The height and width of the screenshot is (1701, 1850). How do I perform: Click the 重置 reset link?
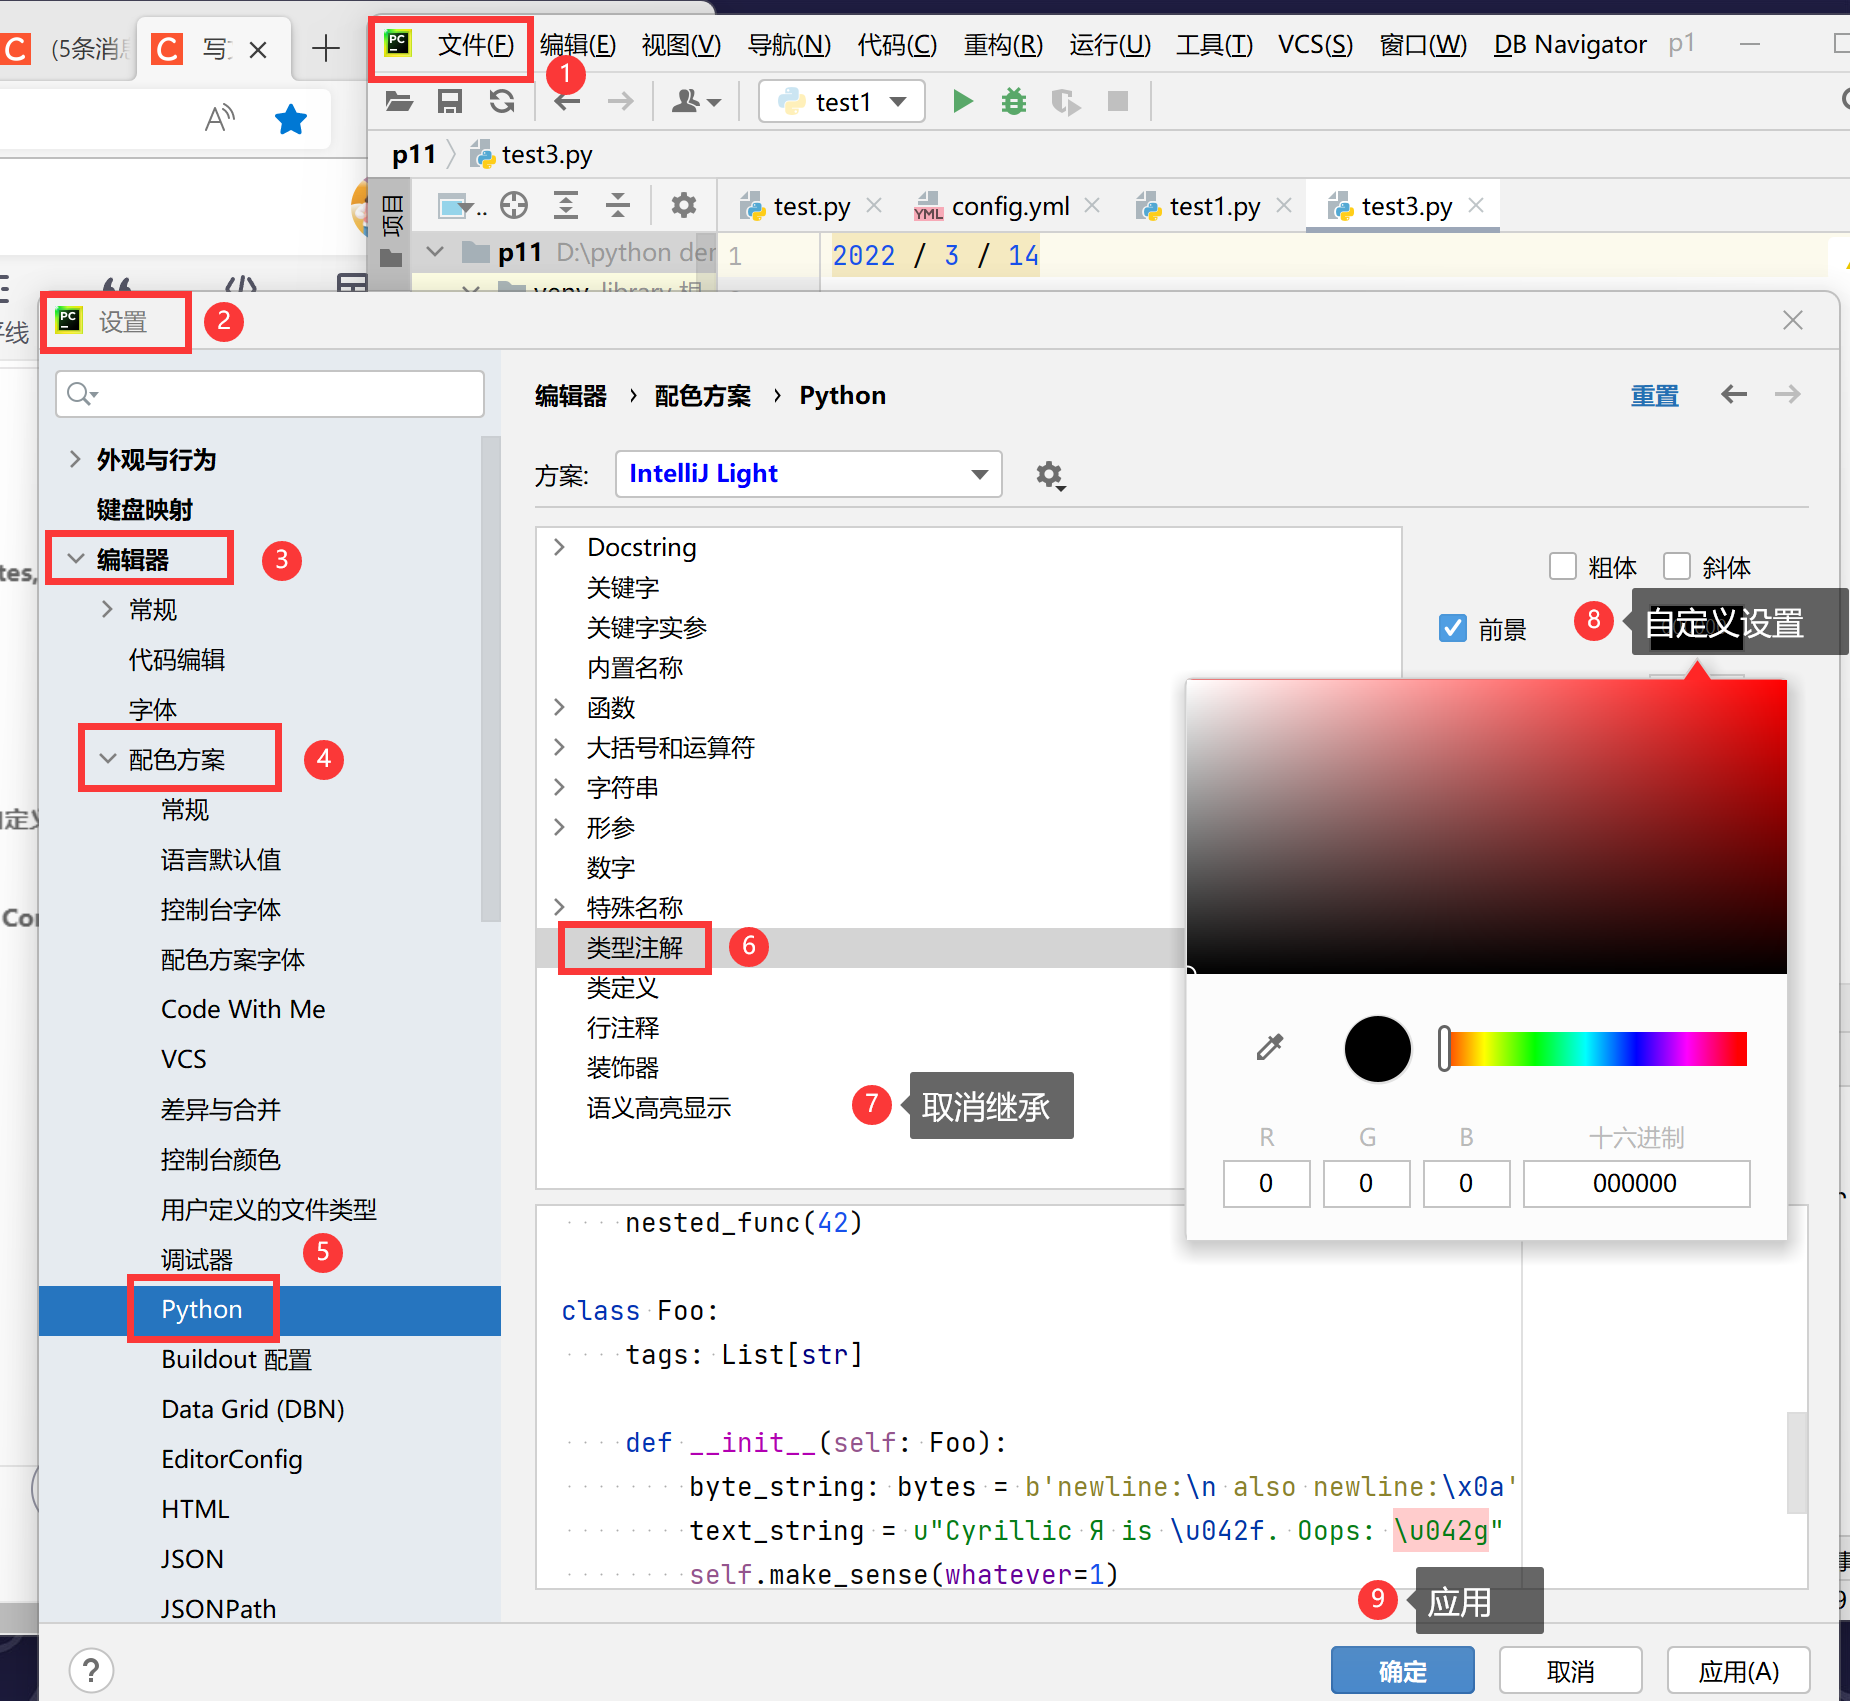tap(1654, 396)
